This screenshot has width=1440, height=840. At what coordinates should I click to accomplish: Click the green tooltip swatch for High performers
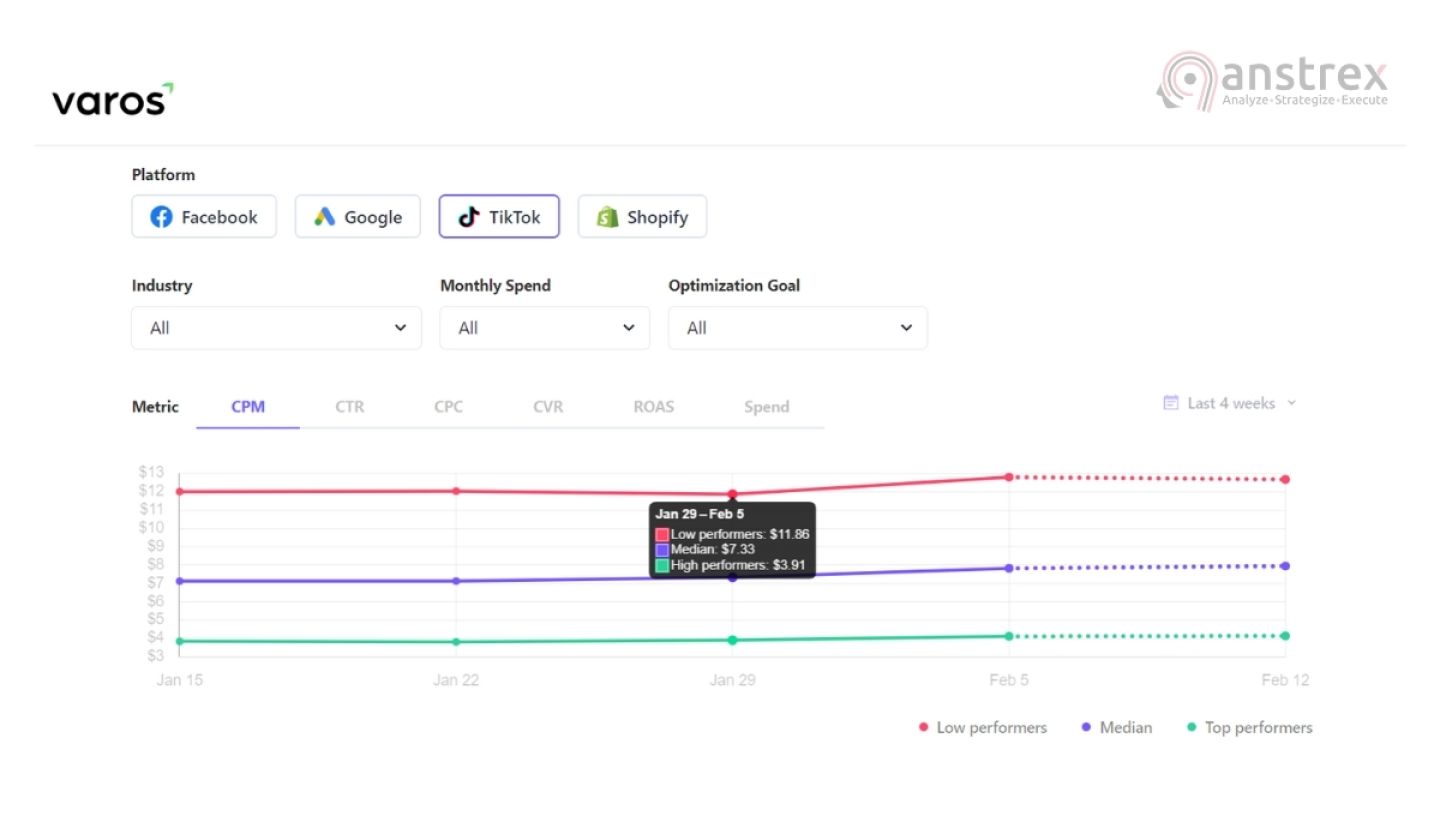point(662,566)
